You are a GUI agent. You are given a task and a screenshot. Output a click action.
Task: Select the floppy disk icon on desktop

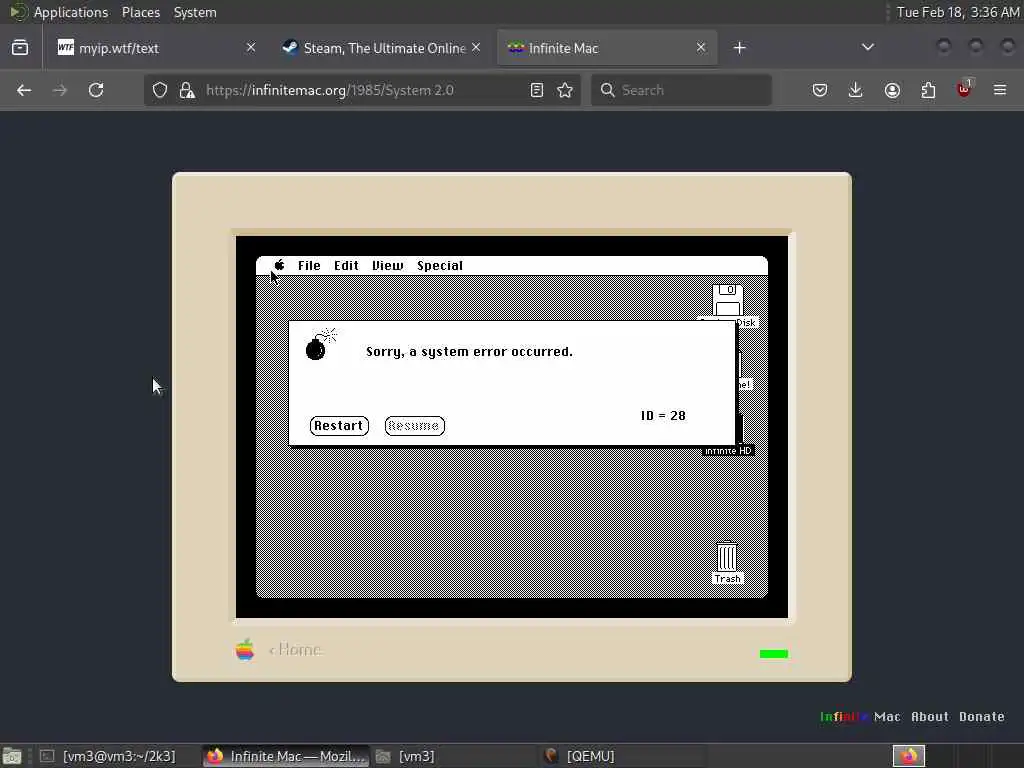click(728, 300)
